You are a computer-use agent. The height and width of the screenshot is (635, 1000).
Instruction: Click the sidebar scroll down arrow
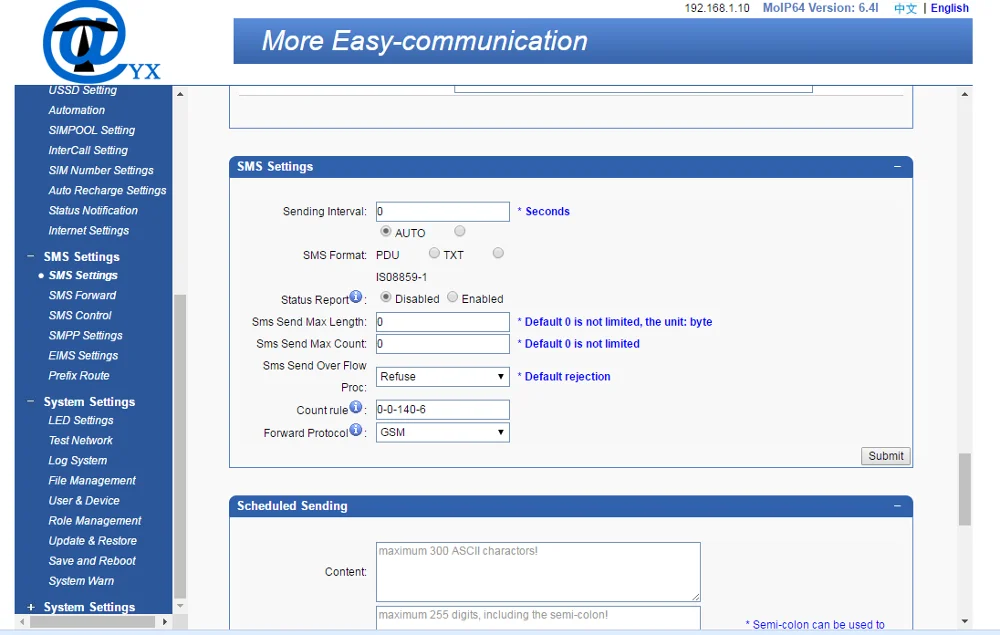click(x=180, y=606)
